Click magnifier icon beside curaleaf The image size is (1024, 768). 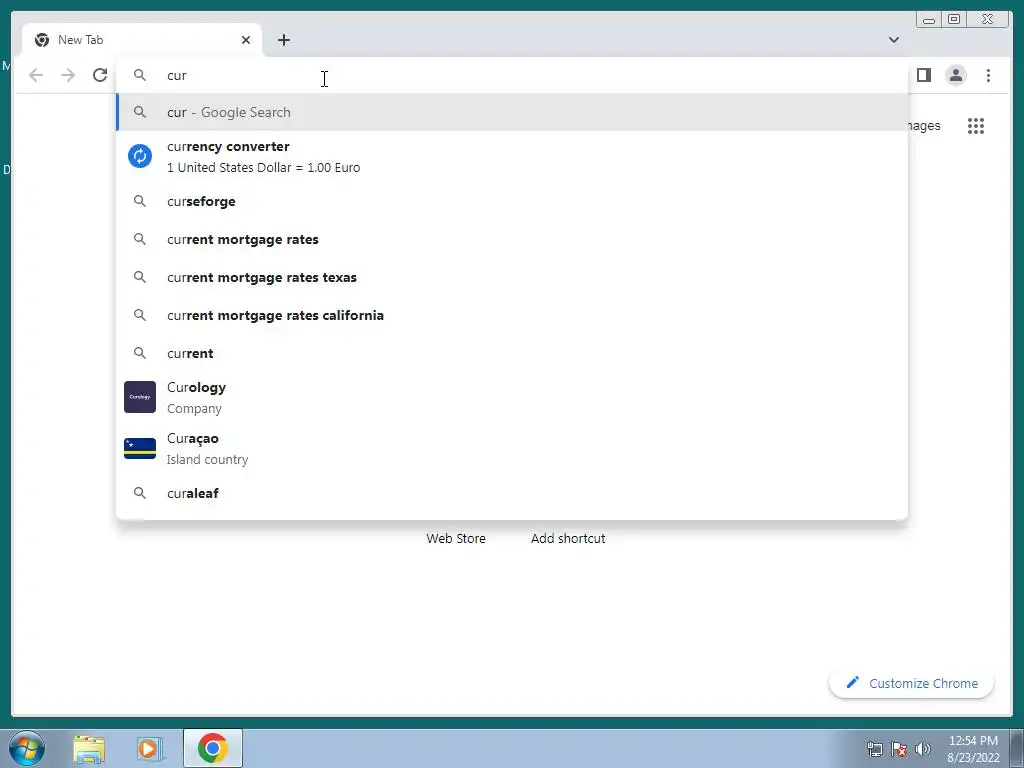140,493
